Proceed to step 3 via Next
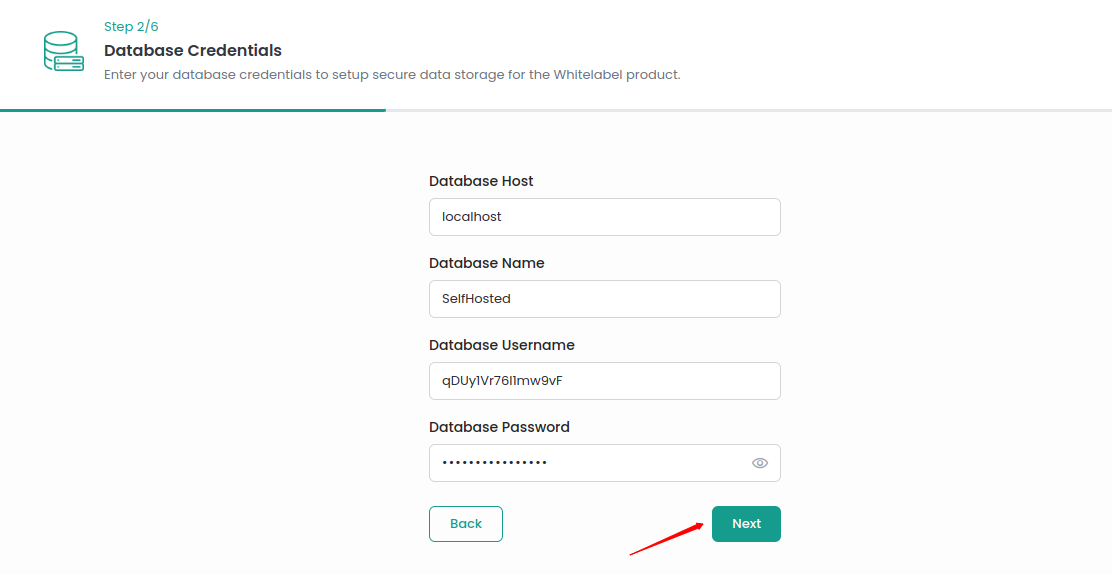Screen dimensions: 1112x579 tap(746, 523)
